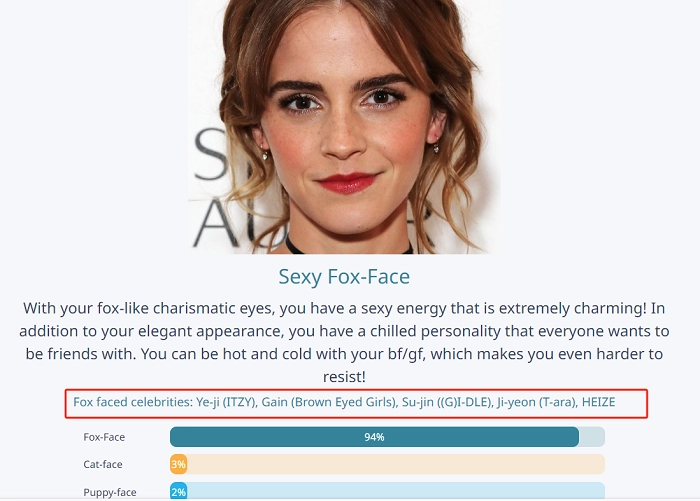This screenshot has width=700, height=501.
Task: Click the blue "2%" Puppy-face badge
Action: pos(178,492)
